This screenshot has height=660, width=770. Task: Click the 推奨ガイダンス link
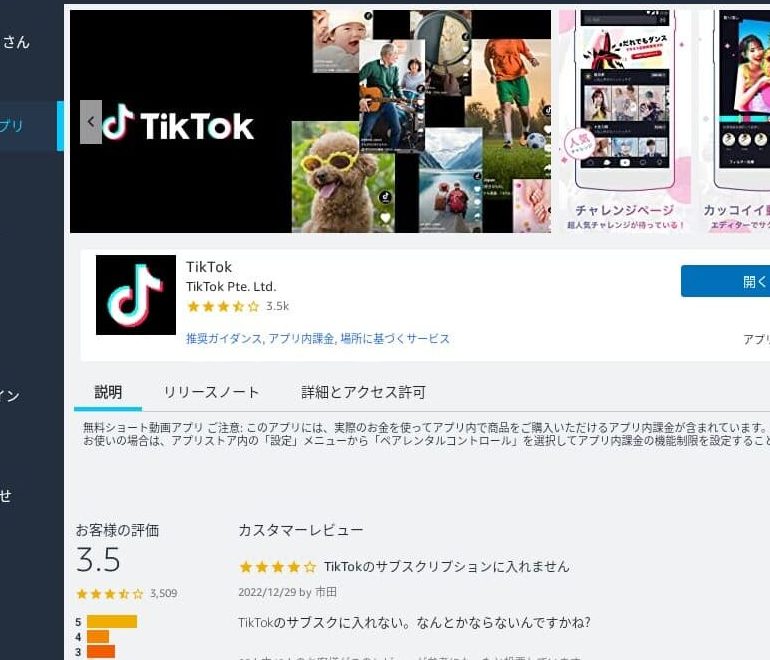coord(224,338)
